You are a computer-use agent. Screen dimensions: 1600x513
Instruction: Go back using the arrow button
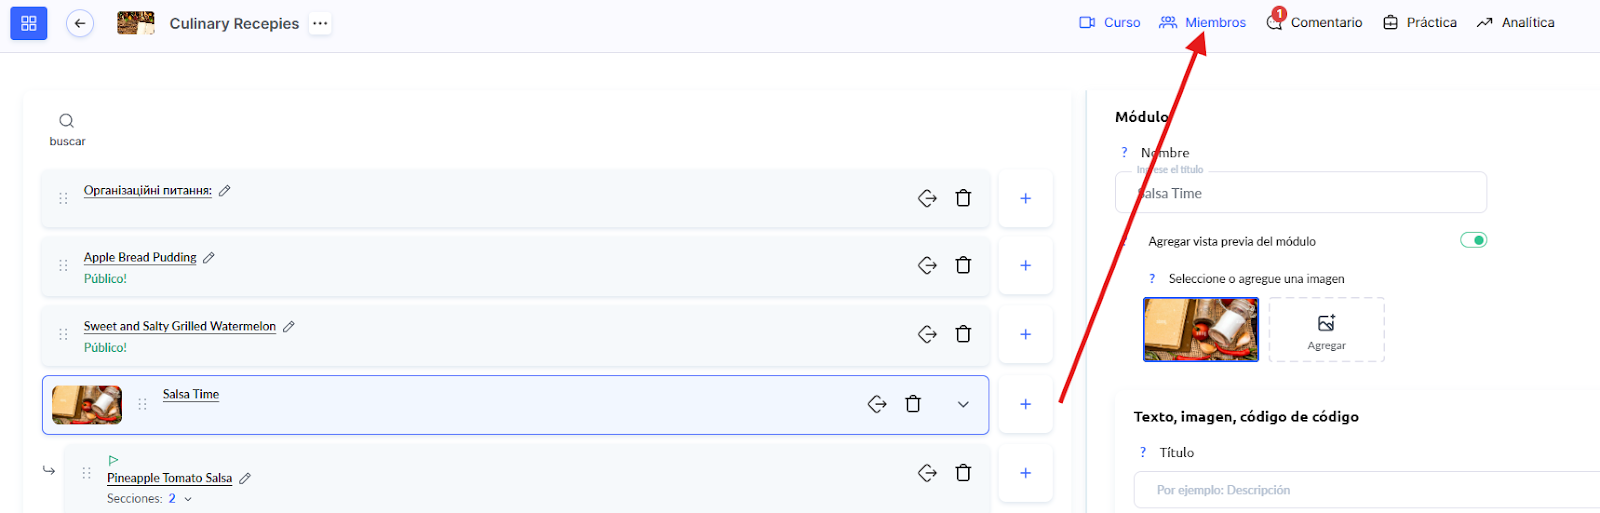[80, 23]
